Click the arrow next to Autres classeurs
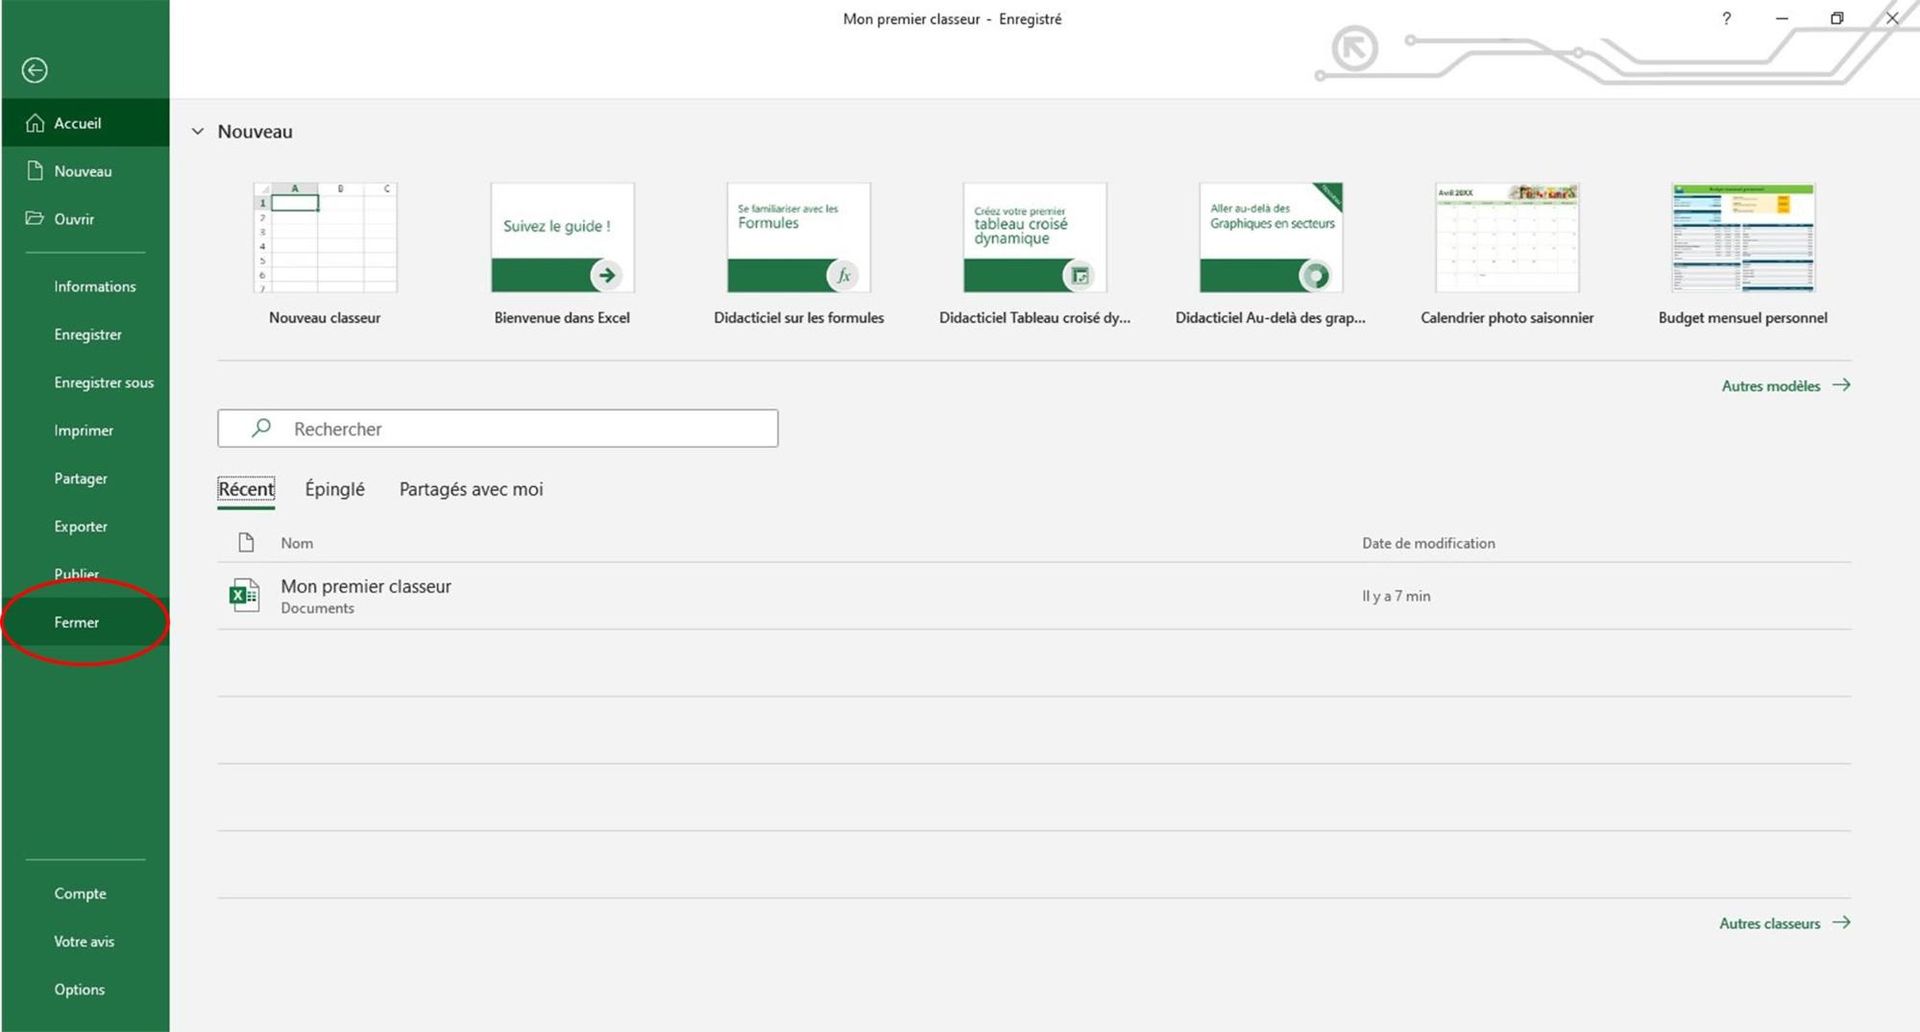The width and height of the screenshot is (1920, 1032). (1841, 923)
